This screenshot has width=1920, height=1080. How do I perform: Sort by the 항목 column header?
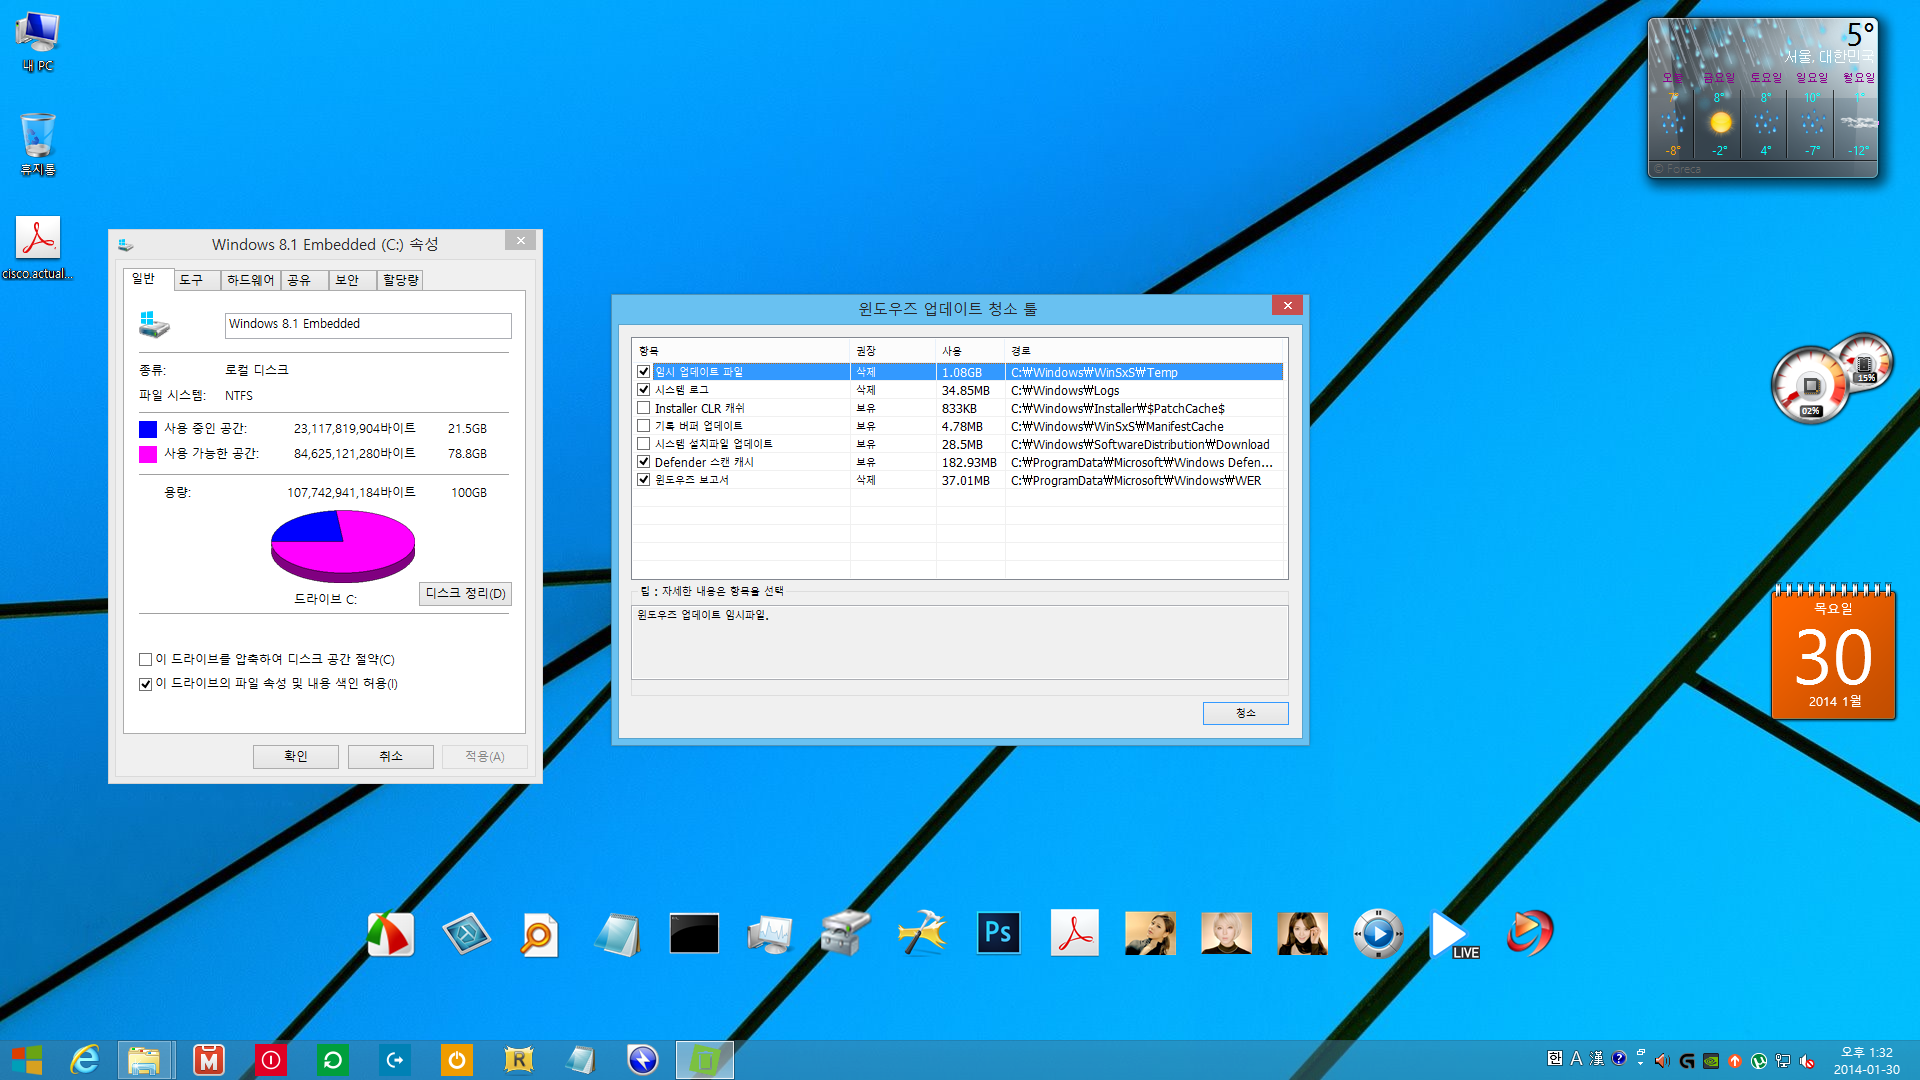[741, 351]
